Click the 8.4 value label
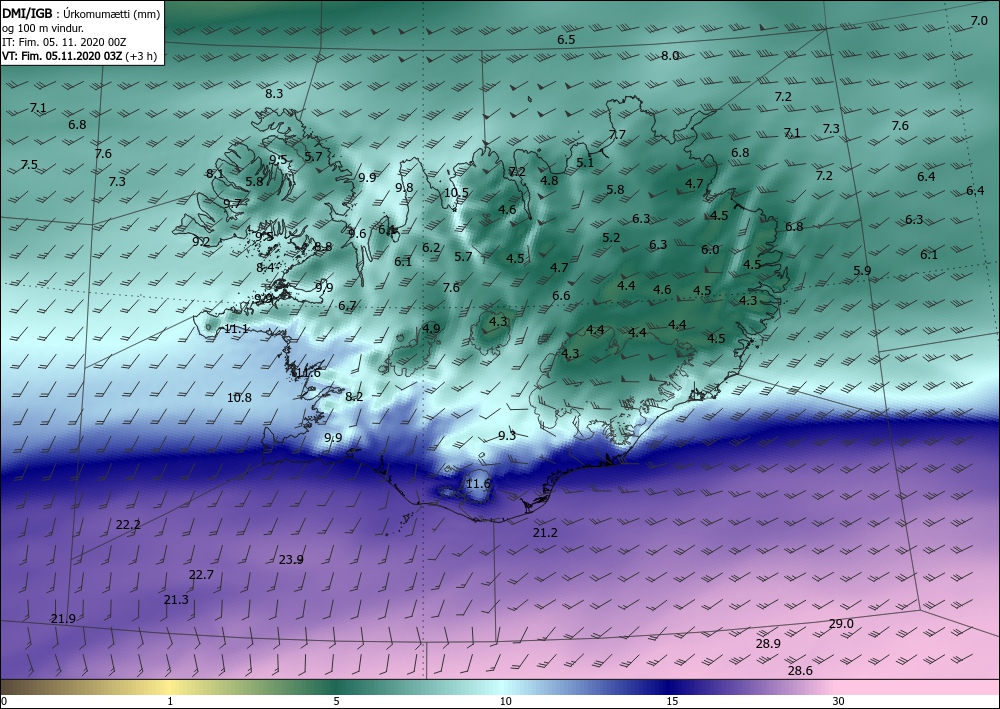This screenshot has width=1000, height=709. coord(265,267)
